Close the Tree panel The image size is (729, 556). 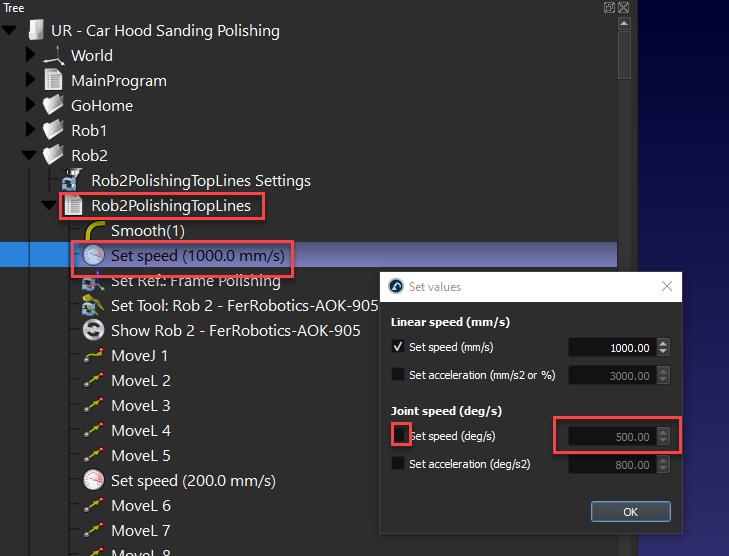[x=623, y=7]
